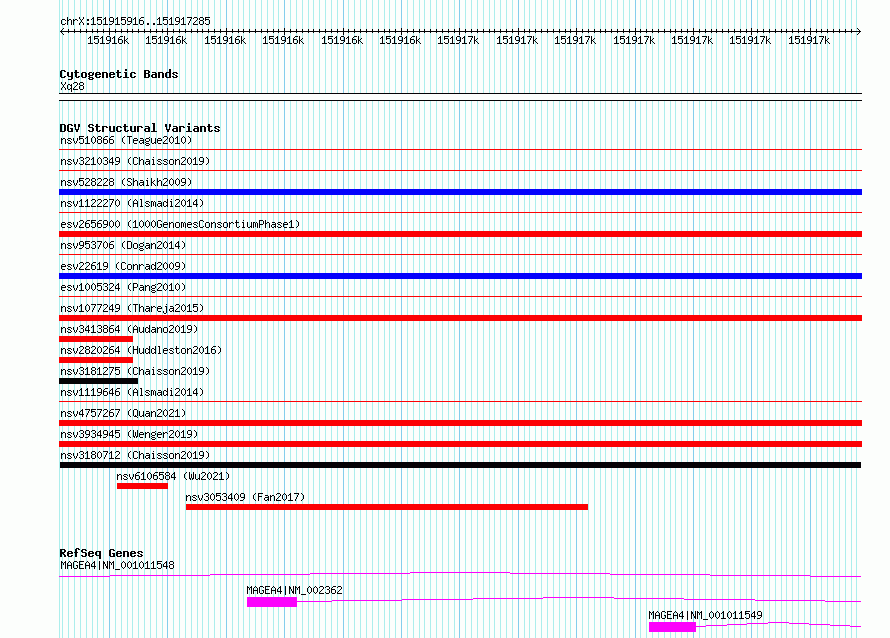The height and width of the screenshot is (638, 890).
Task: Click the long black bar under nsv3180712
Action: (460, 465)
